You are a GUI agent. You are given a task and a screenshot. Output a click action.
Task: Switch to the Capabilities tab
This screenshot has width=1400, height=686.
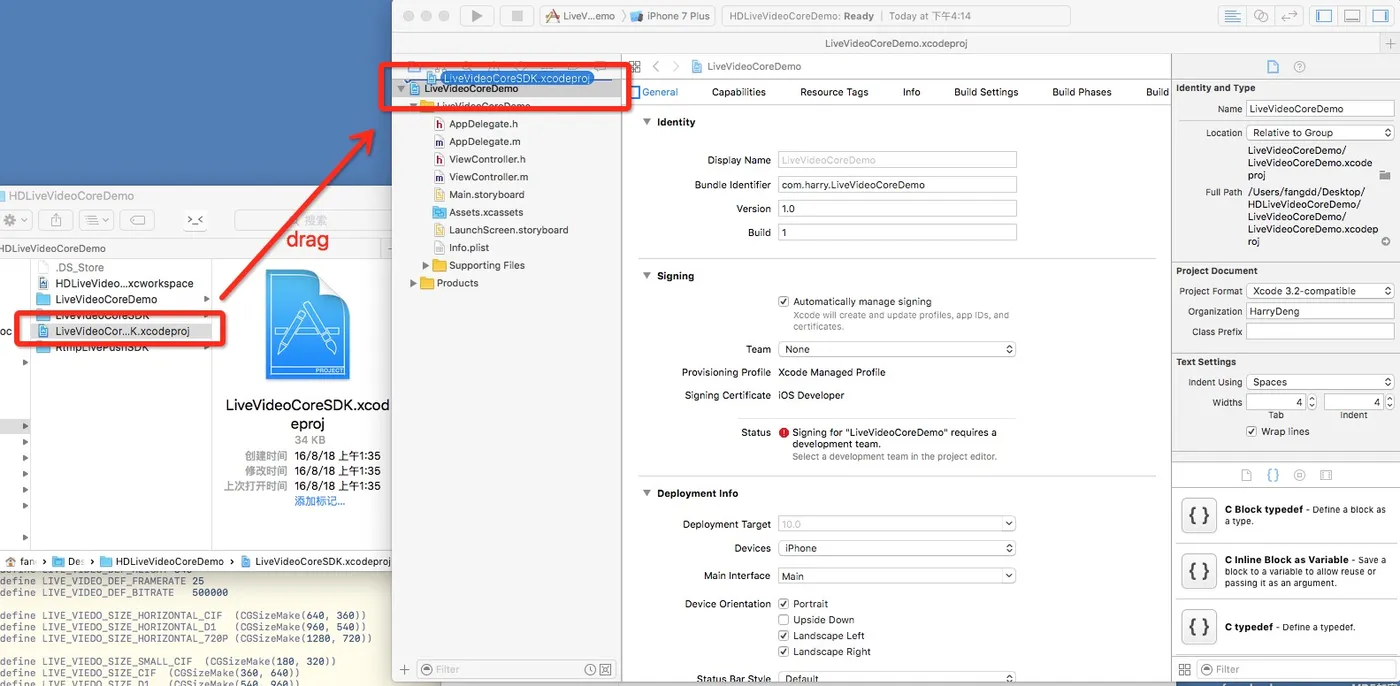pos(739,92)
